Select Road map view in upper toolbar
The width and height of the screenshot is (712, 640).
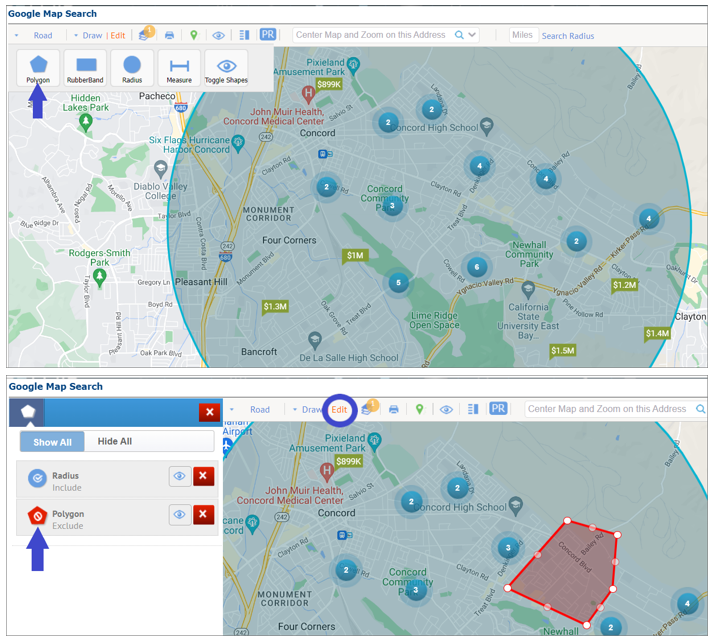pyautogui.click(x=43, y=35)
